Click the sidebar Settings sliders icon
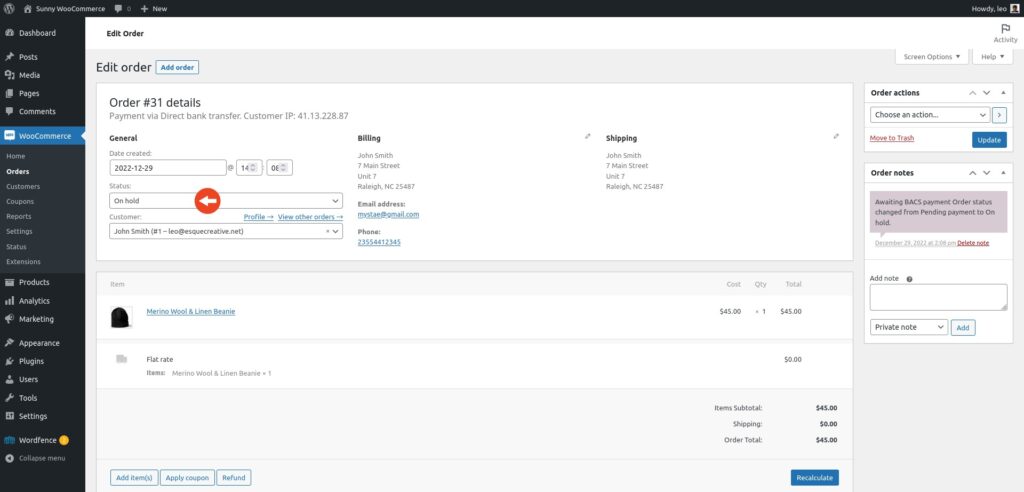 pyautogui.click(x=10, y=416)
